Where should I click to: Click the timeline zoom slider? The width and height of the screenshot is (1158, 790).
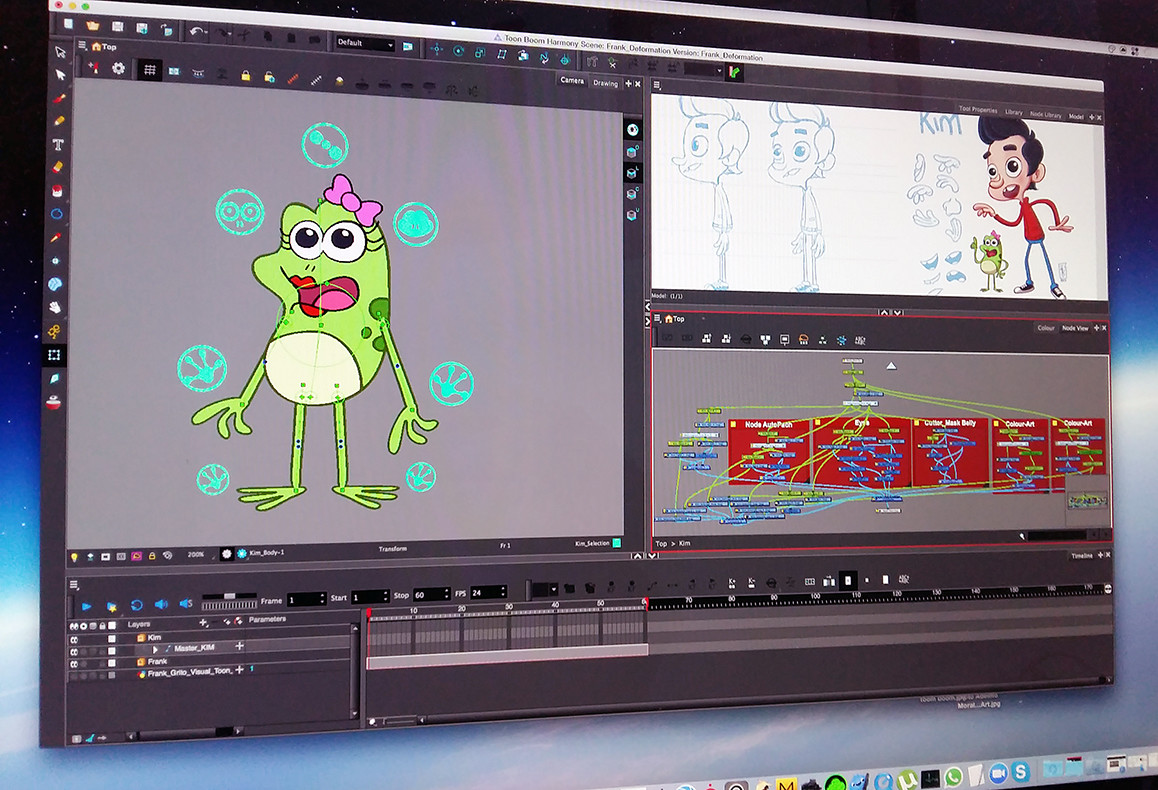(x=402, y=721)
